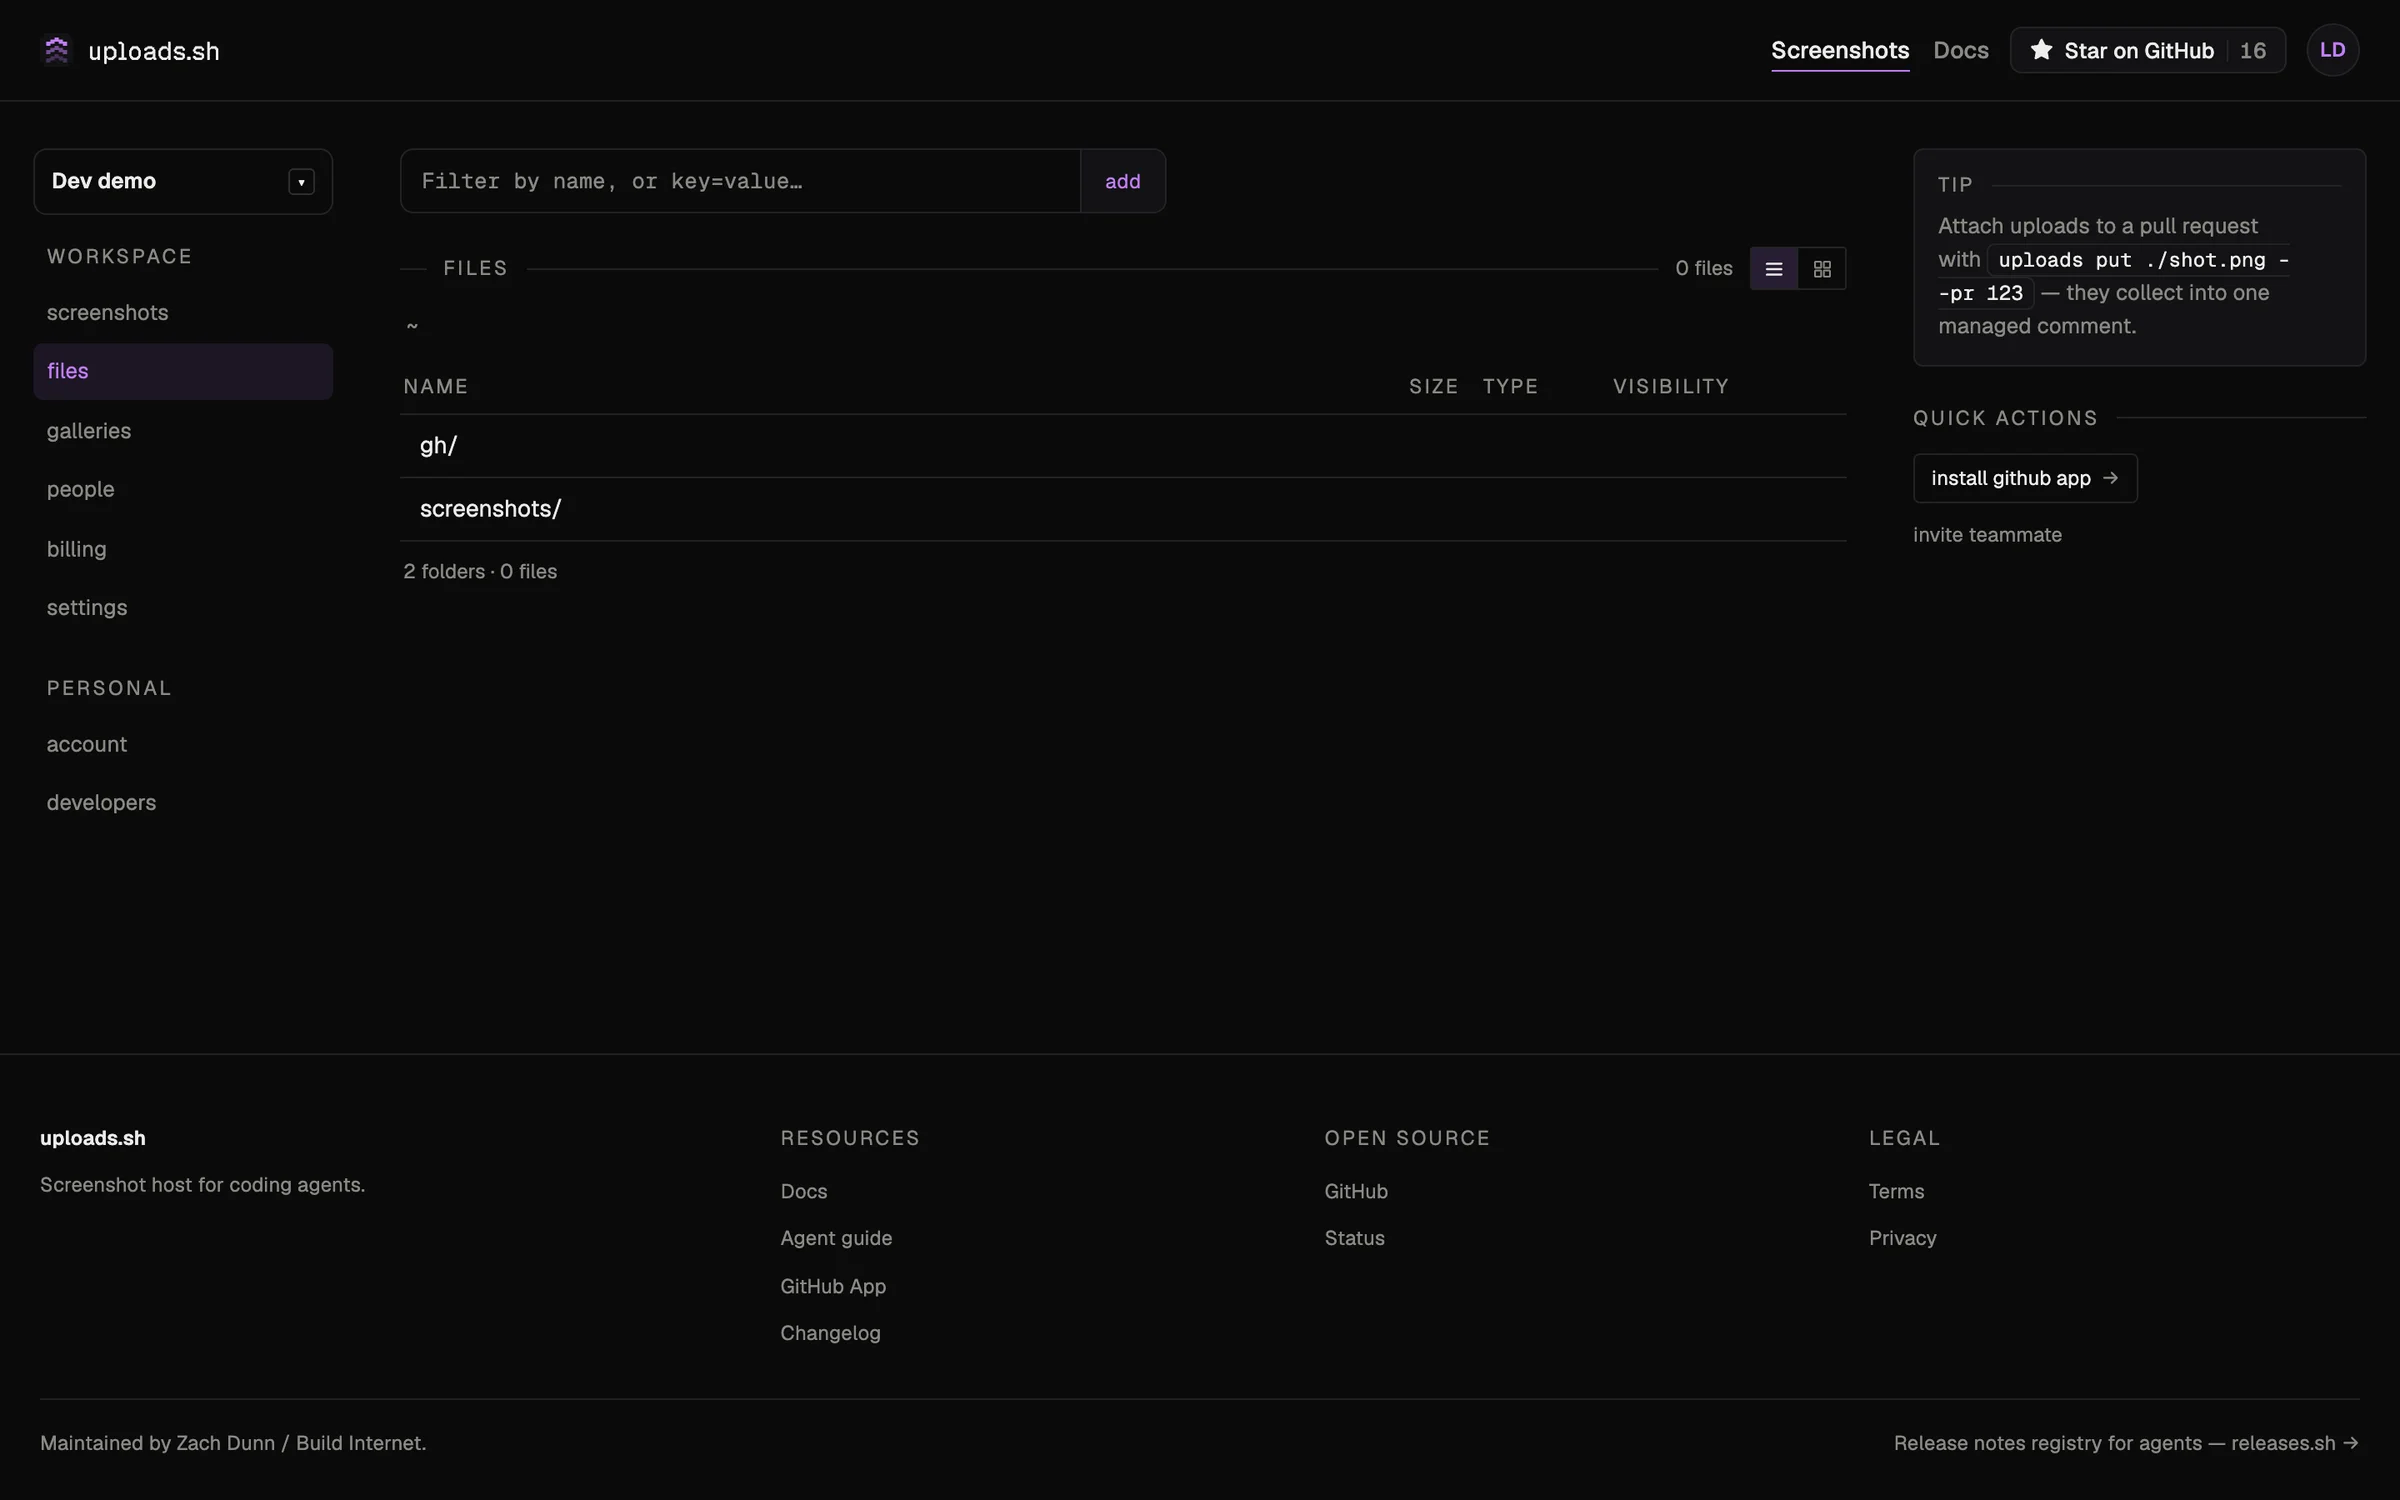Click 'Maintained by Zach Dunn / Build Internet.'
Screen dimensions: 2400x1500
233,1443
